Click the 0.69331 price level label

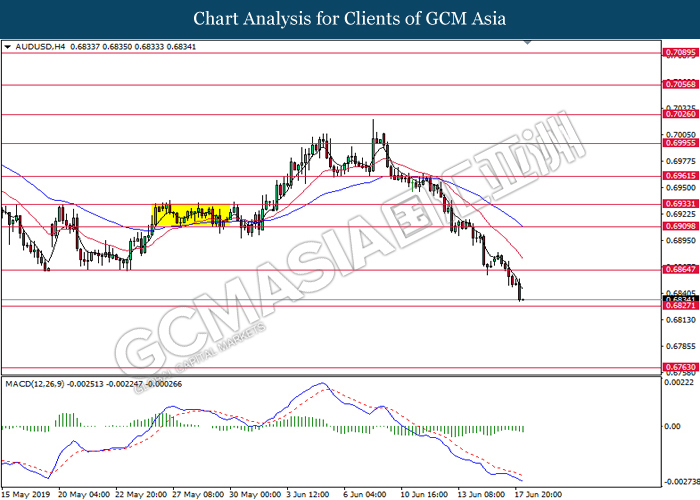click(680, 204)
